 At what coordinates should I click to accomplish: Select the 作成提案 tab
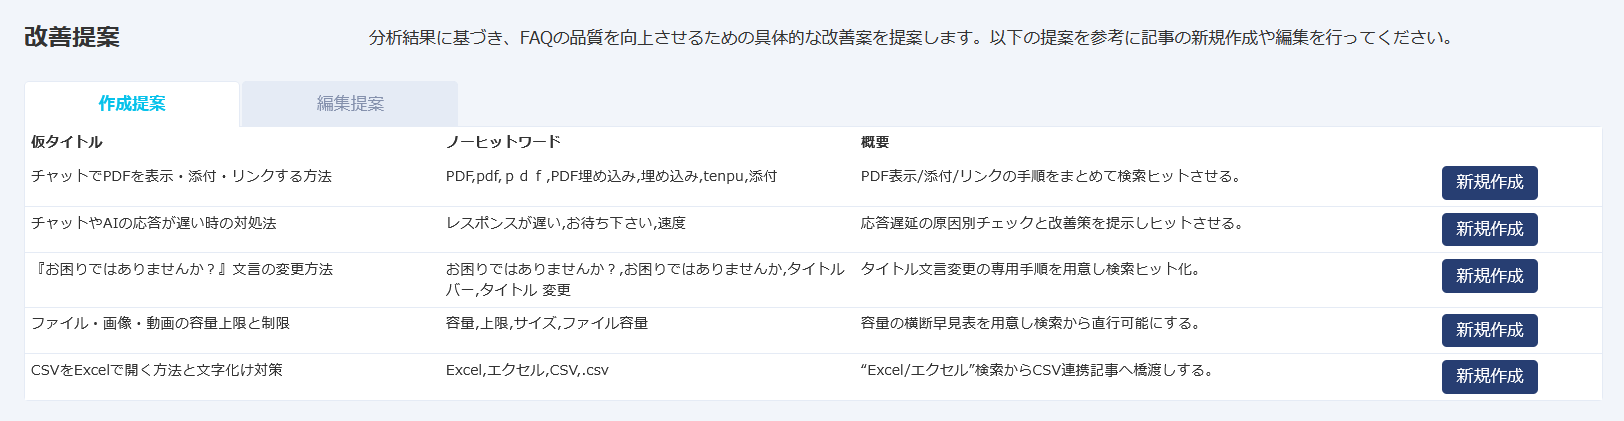coord(132,104)
